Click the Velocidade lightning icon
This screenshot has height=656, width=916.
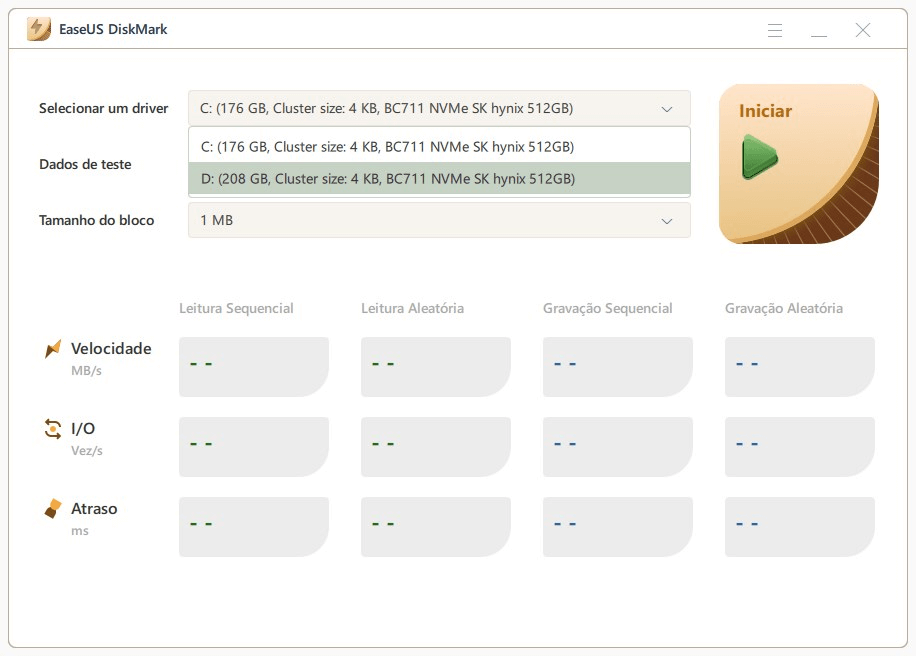[53, 349]
